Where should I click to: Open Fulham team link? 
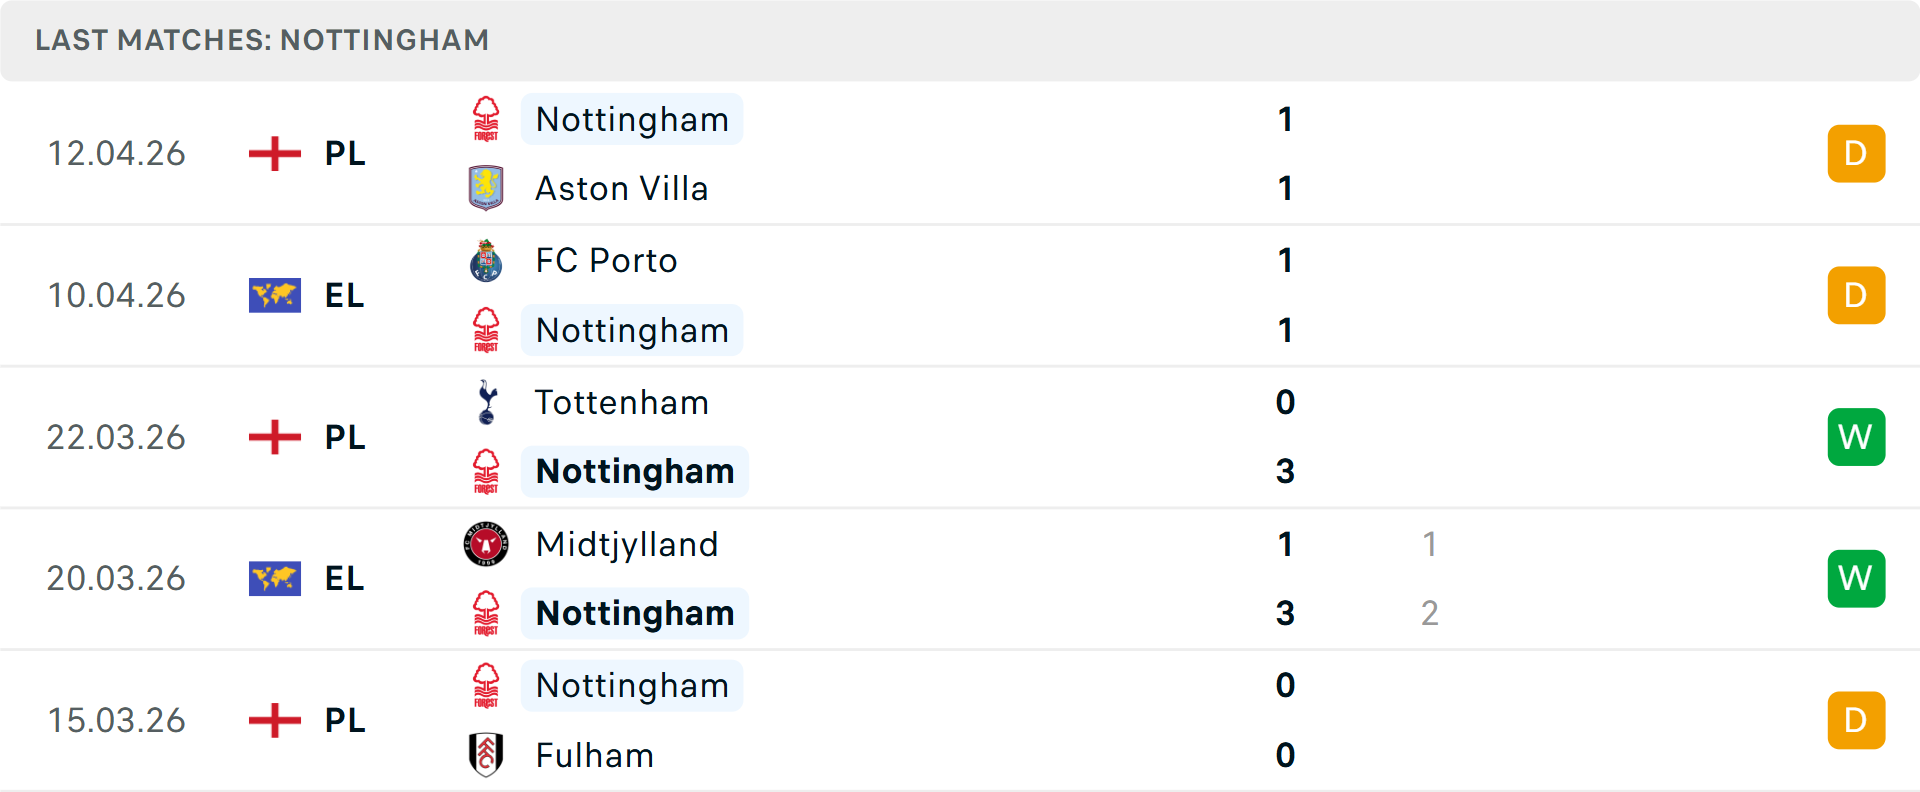pyautogui.click(x=594, y=755)
